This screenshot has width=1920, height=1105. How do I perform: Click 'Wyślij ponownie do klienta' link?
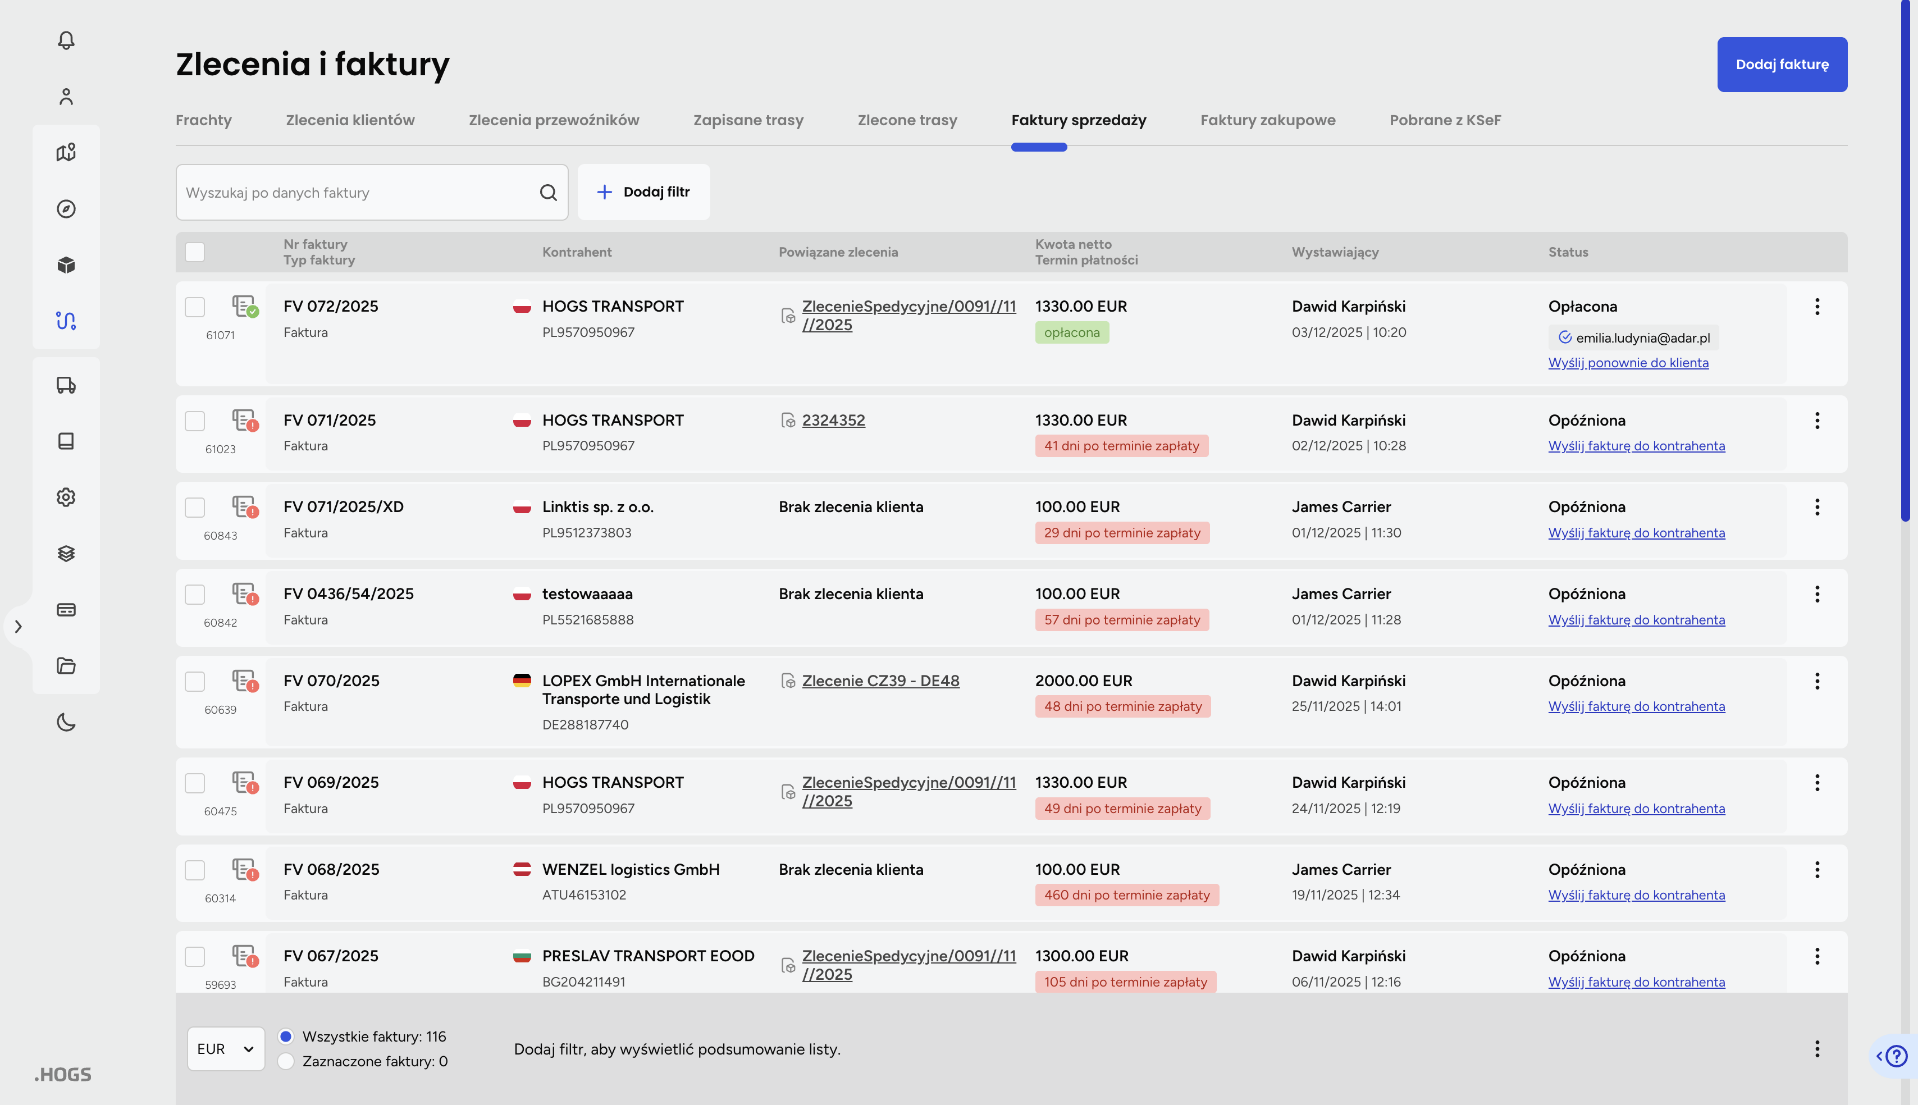pos(1628,363)
